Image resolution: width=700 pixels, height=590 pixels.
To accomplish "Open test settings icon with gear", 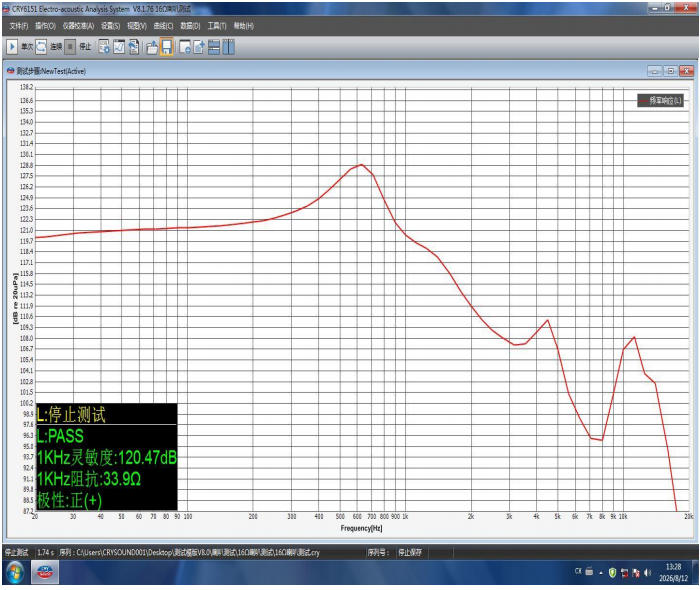I will click(x=104, y=47).
